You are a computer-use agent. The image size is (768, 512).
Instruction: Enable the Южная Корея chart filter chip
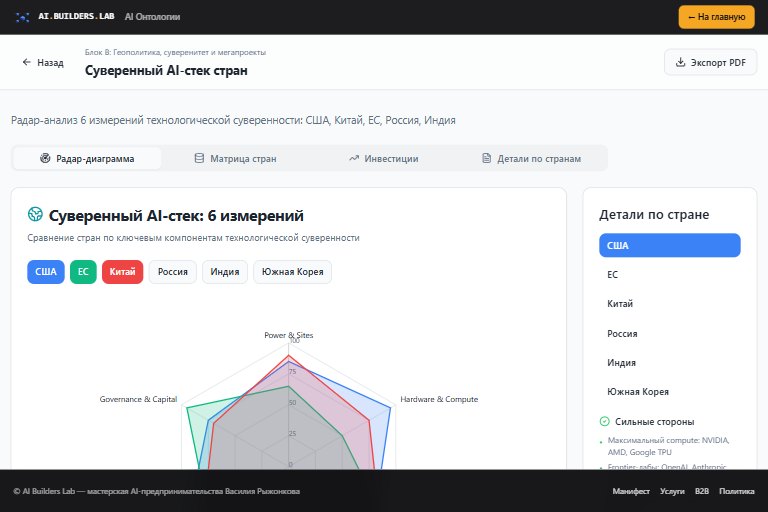tap(292, 272)
